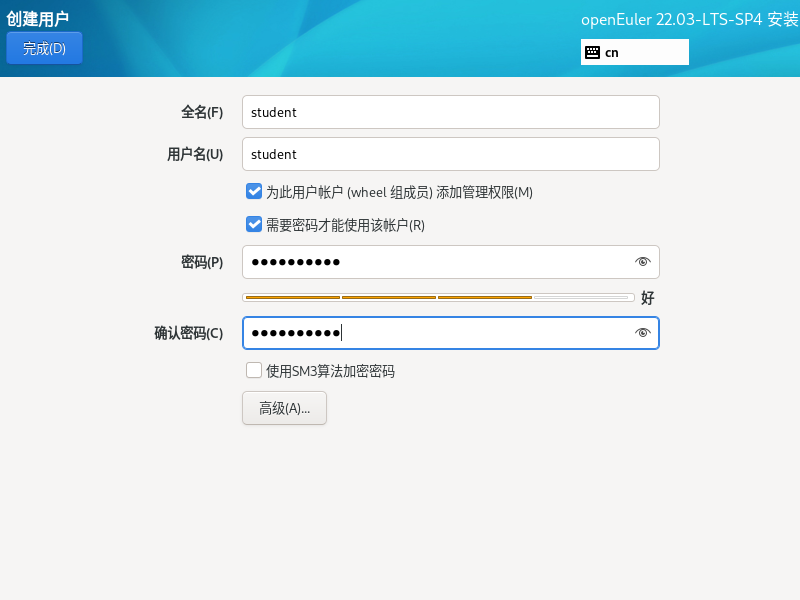800x600 pixels.
Task: Toggle 需要密码才能使用该帐户 checkbox
Action: point(254,224)
